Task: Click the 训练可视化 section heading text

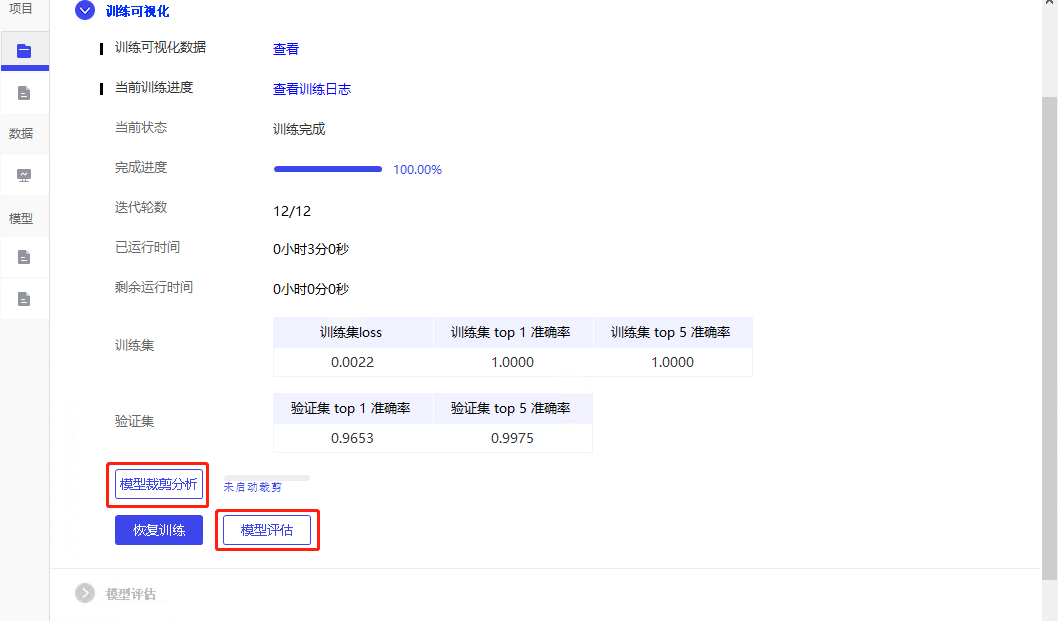Action: pyautogui.click(x=138, y=12)
